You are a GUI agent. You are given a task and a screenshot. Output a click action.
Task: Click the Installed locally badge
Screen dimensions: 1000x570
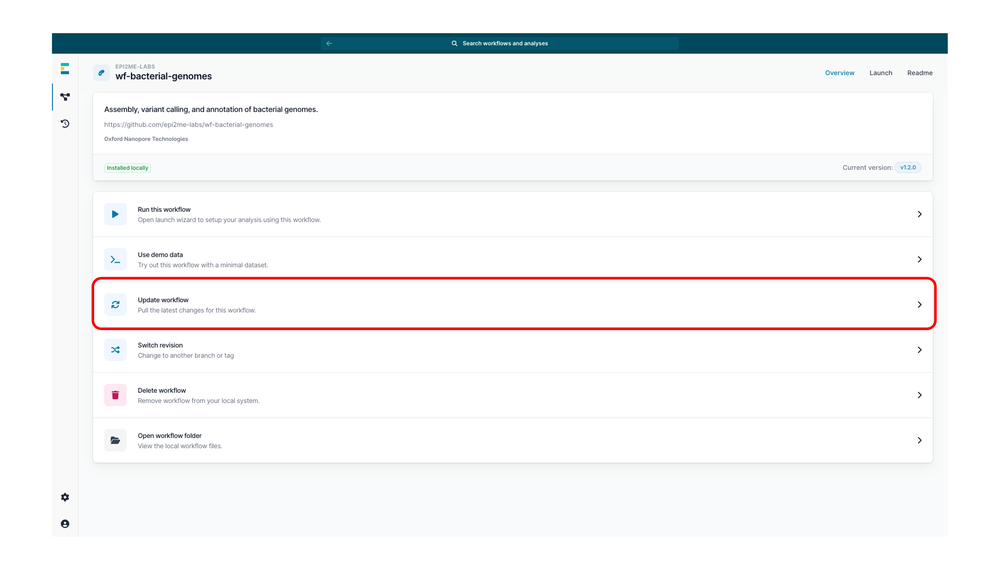(x=128, y=168)
